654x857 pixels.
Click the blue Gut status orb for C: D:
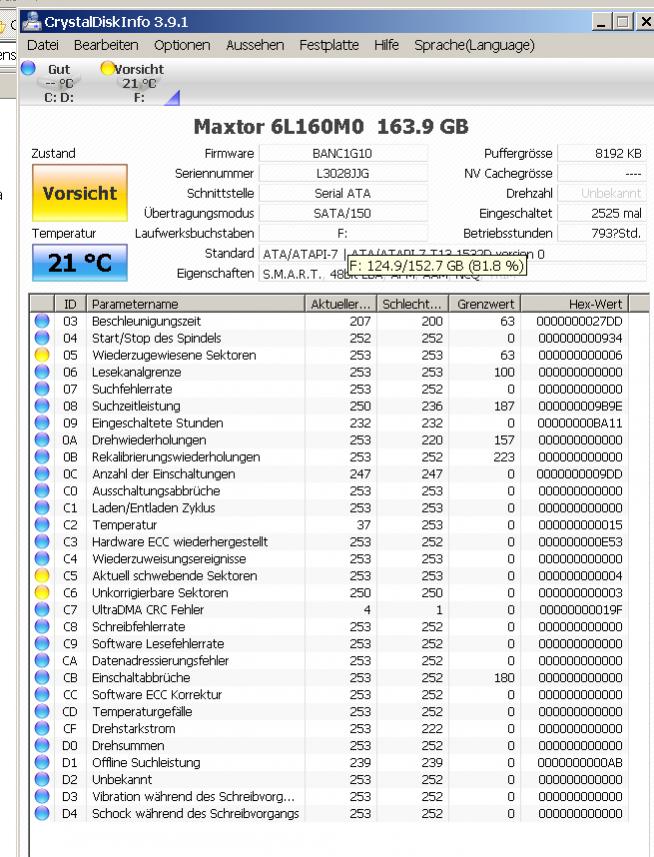[x=28, y=68]
